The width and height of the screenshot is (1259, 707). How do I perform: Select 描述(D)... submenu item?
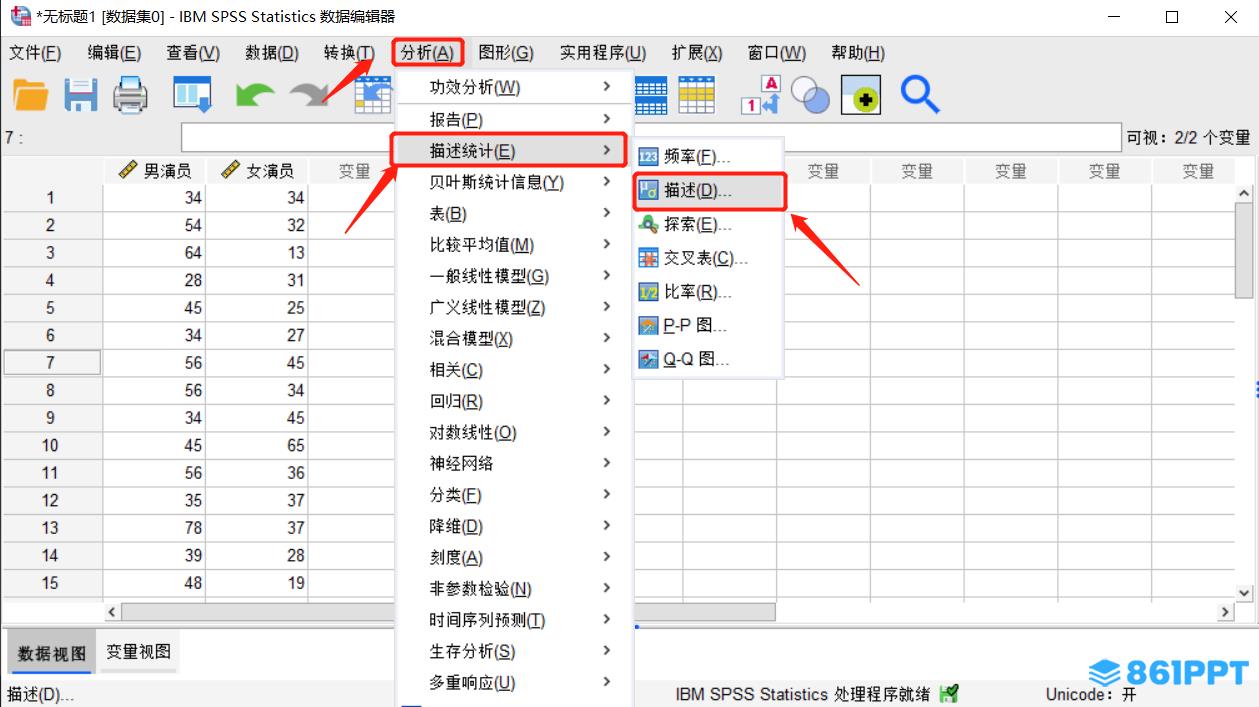tap(710, 191)
